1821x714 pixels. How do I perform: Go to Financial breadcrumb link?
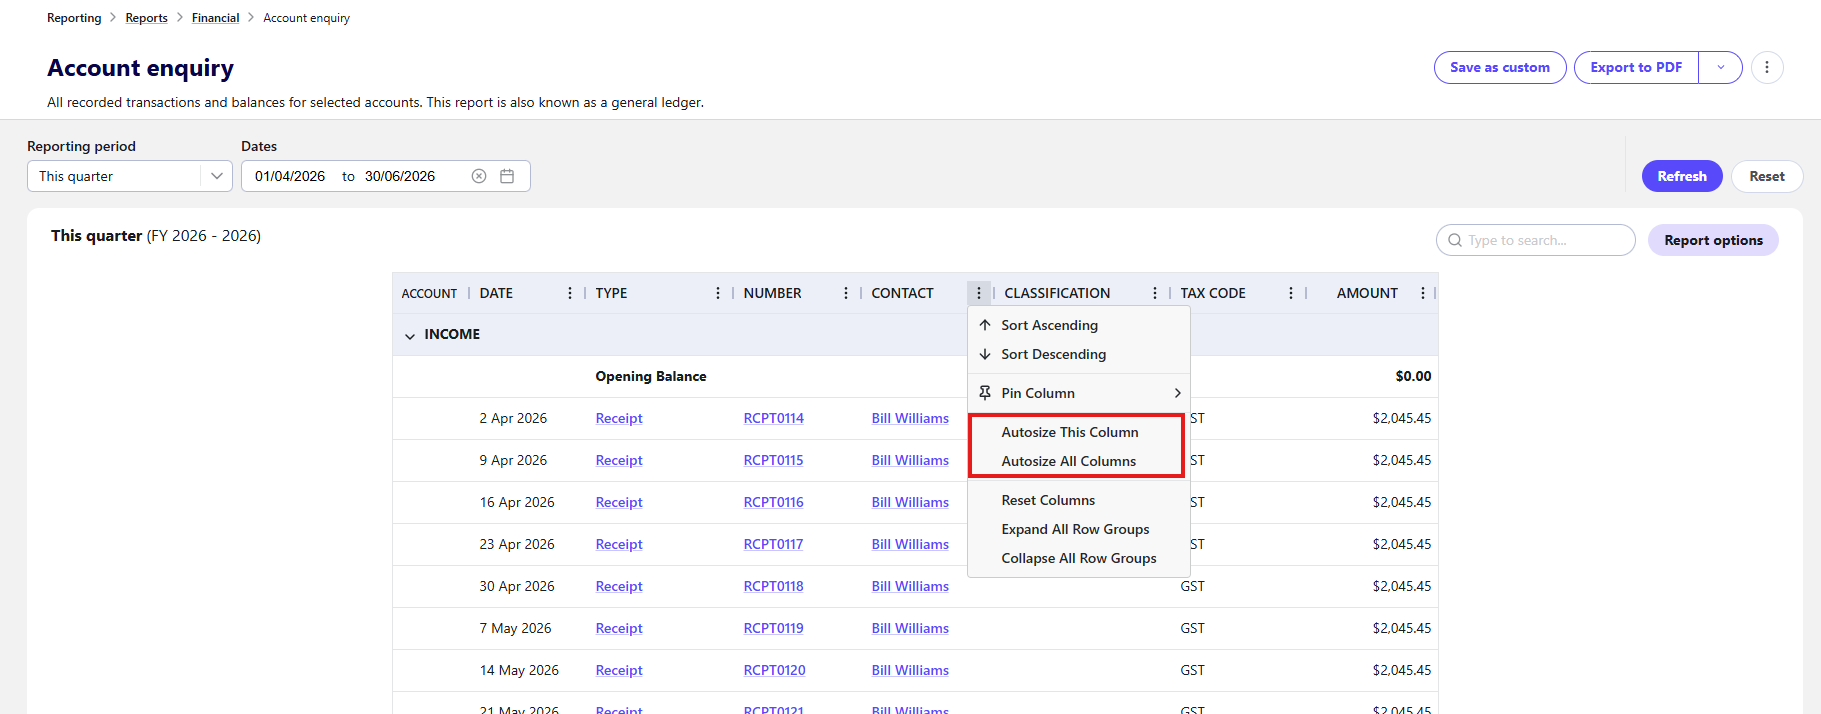point(215,18)
